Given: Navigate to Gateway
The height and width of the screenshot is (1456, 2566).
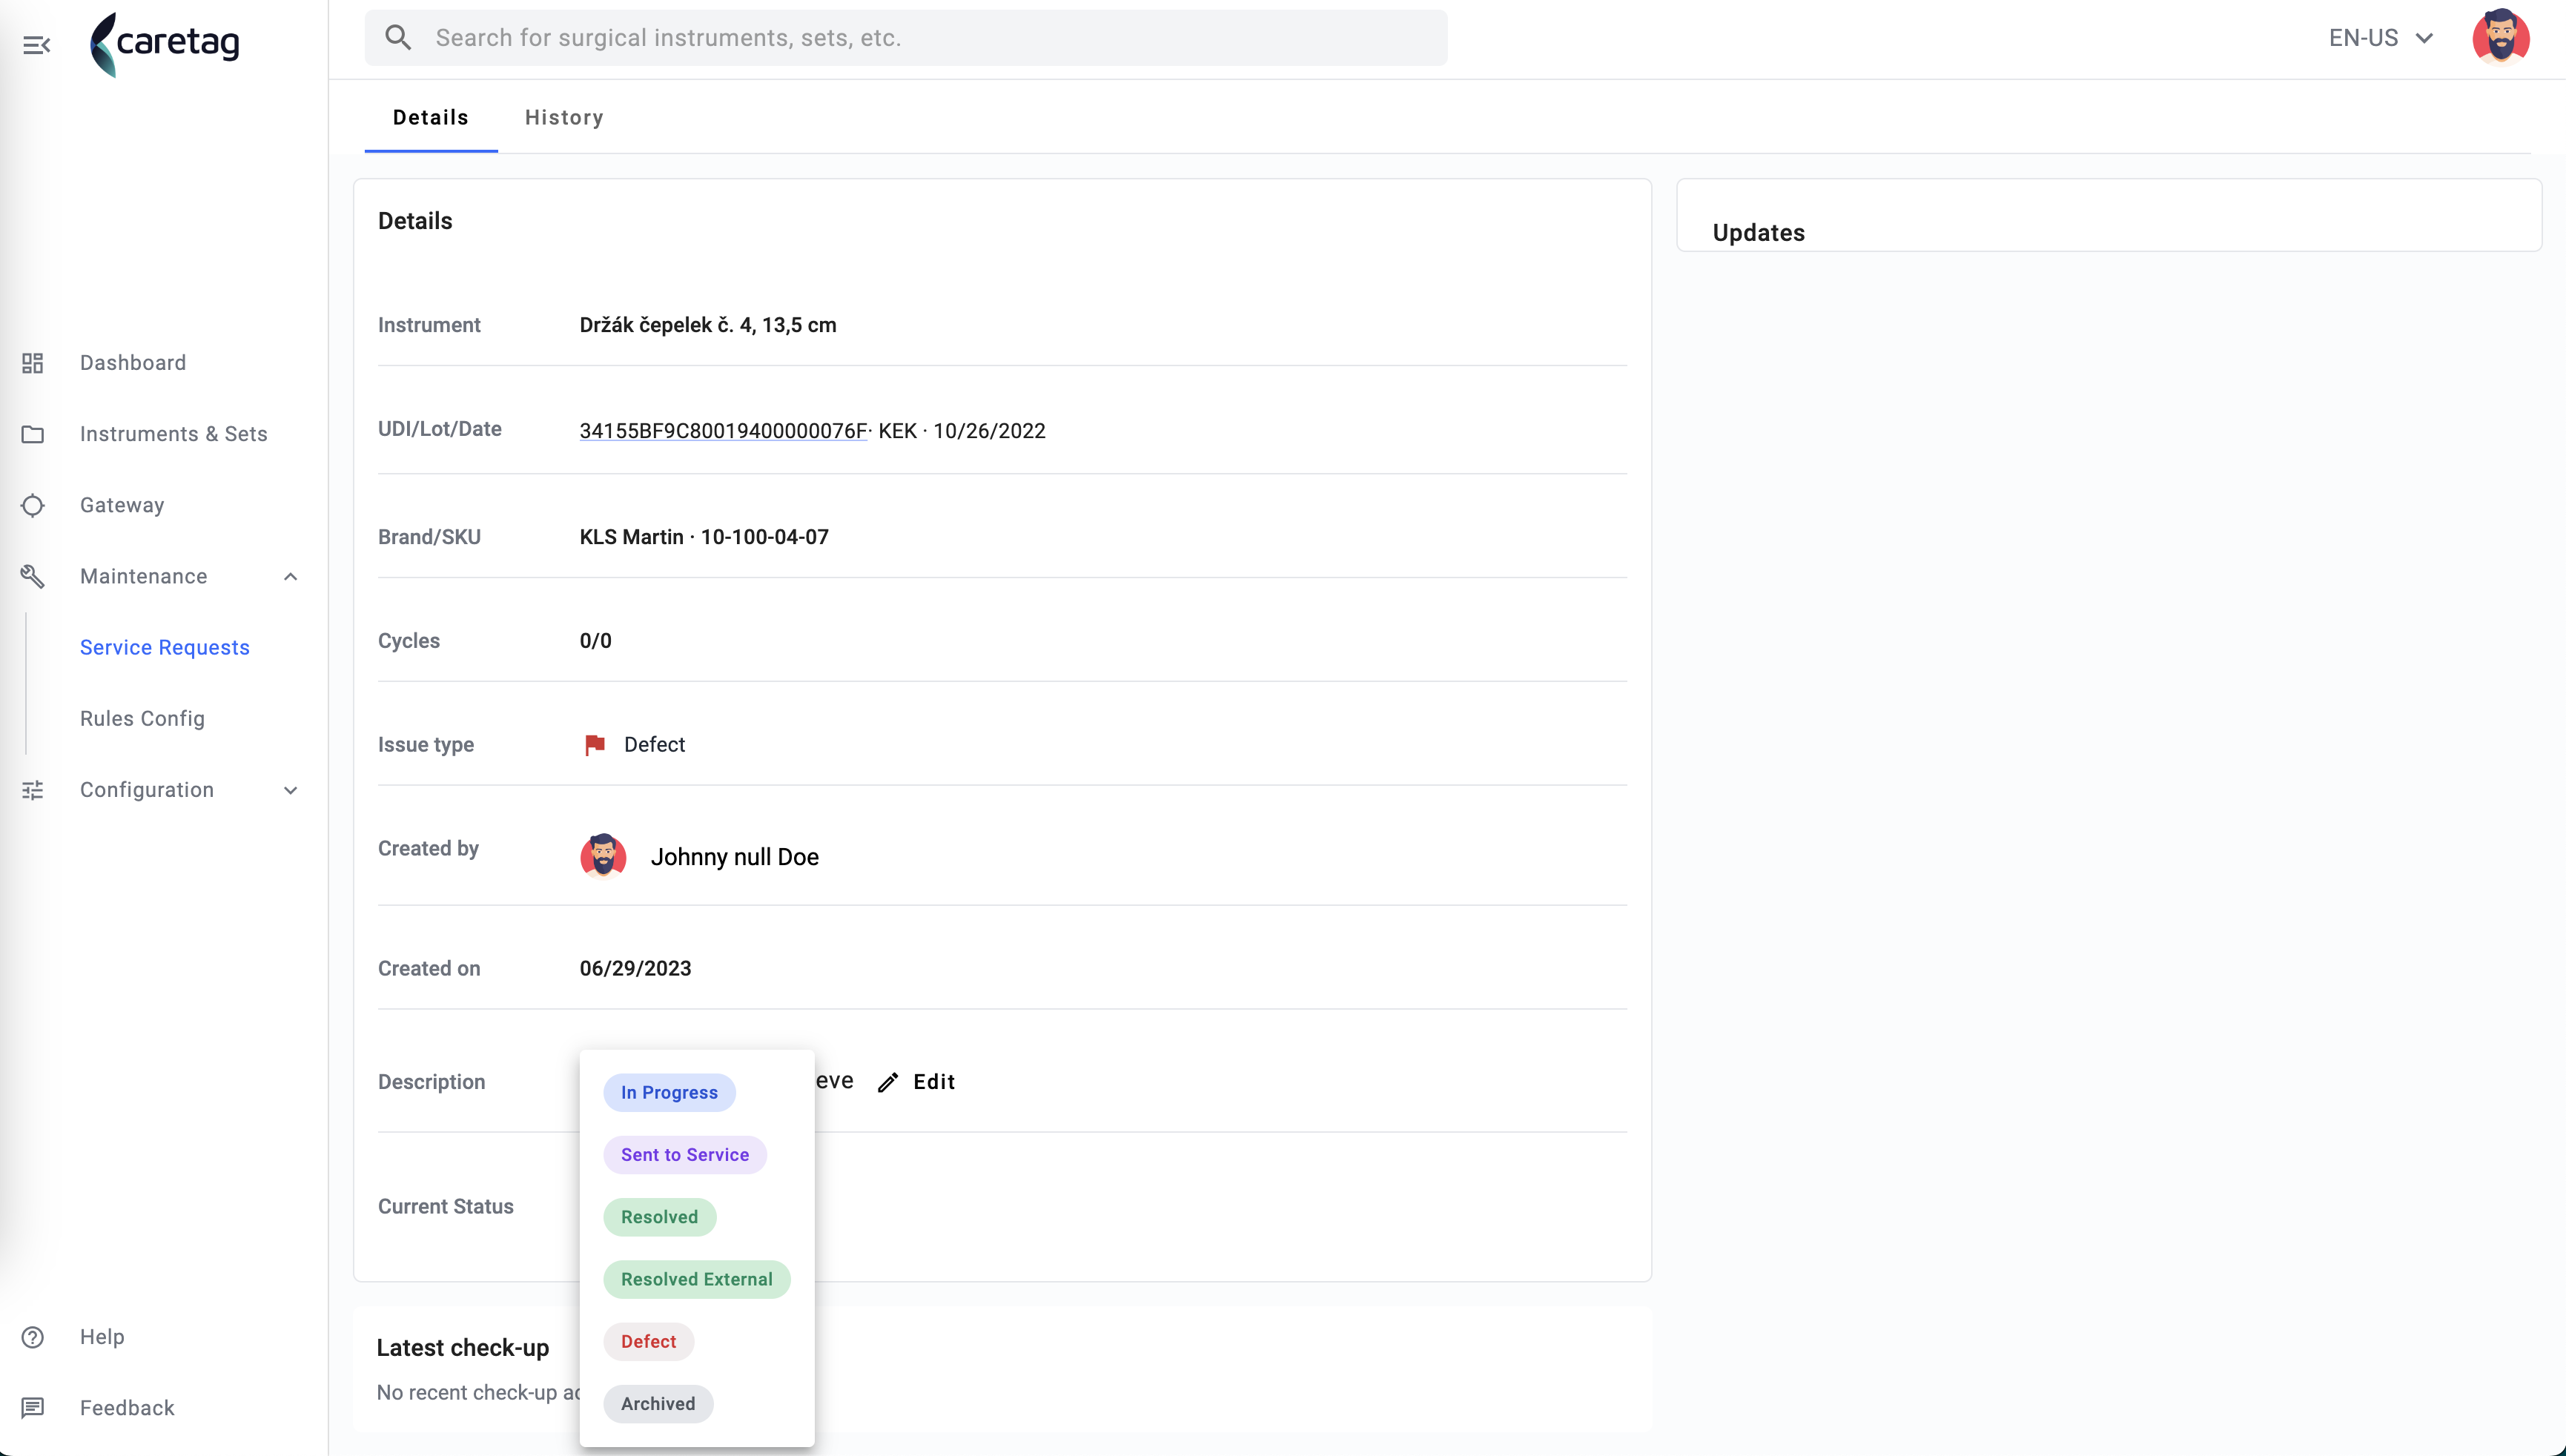Looking at the screenshot, I should (x=122, y=505).
